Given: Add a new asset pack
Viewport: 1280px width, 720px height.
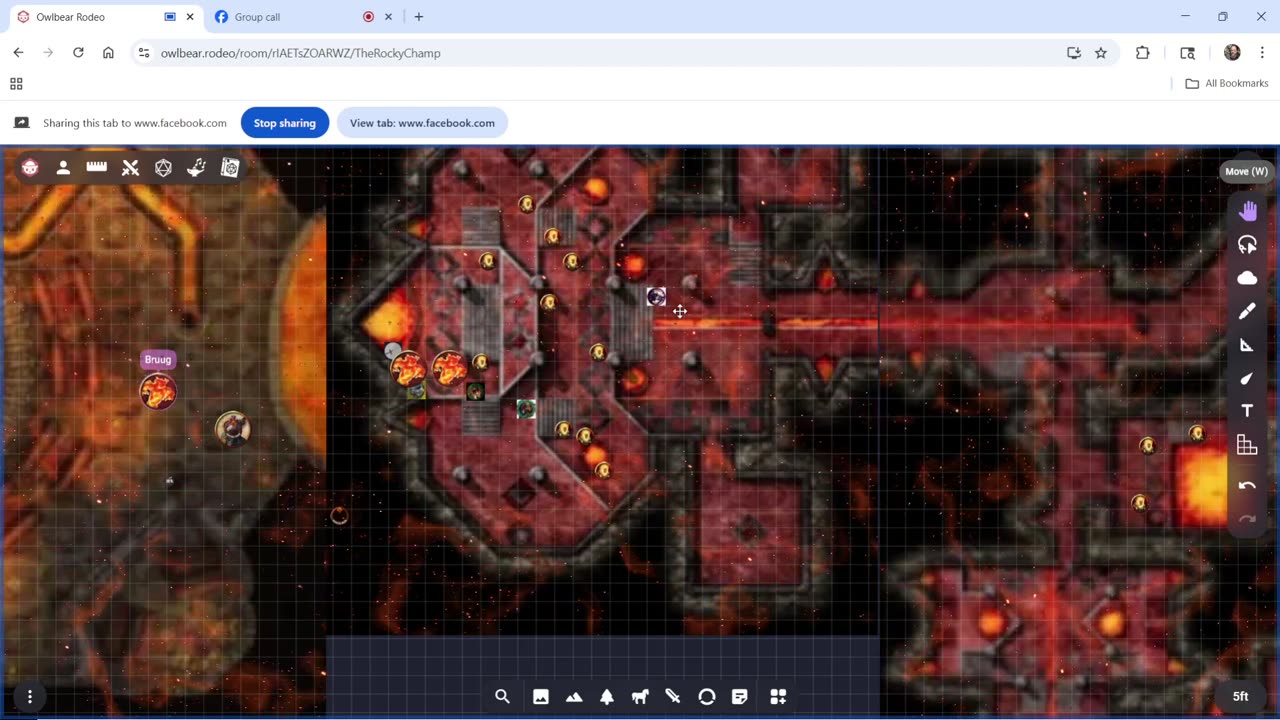Looking at the screenshot, I should coord(778,697).
